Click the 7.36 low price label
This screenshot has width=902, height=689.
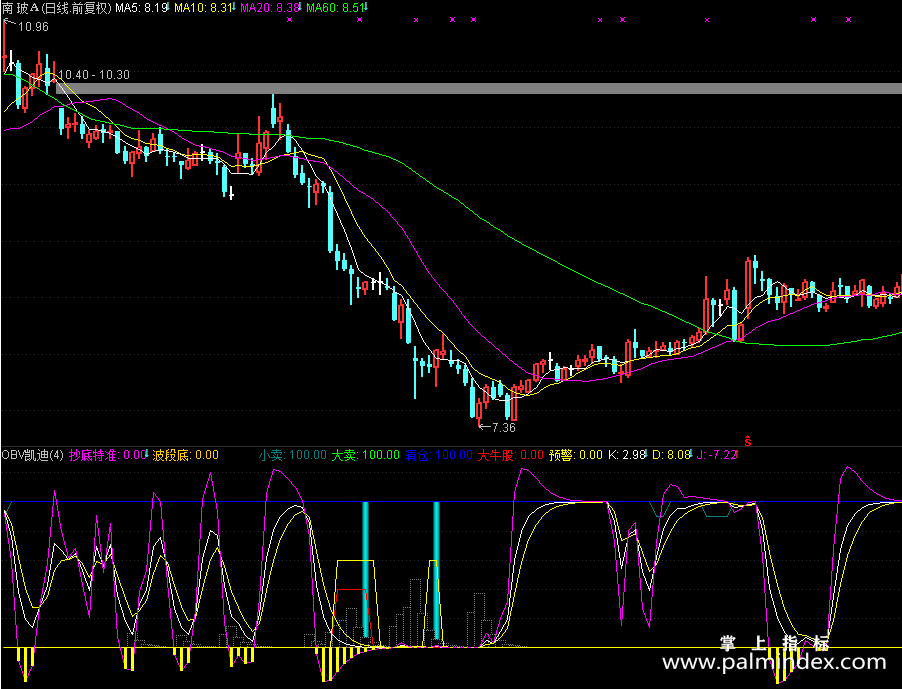[x=504, y=427]
